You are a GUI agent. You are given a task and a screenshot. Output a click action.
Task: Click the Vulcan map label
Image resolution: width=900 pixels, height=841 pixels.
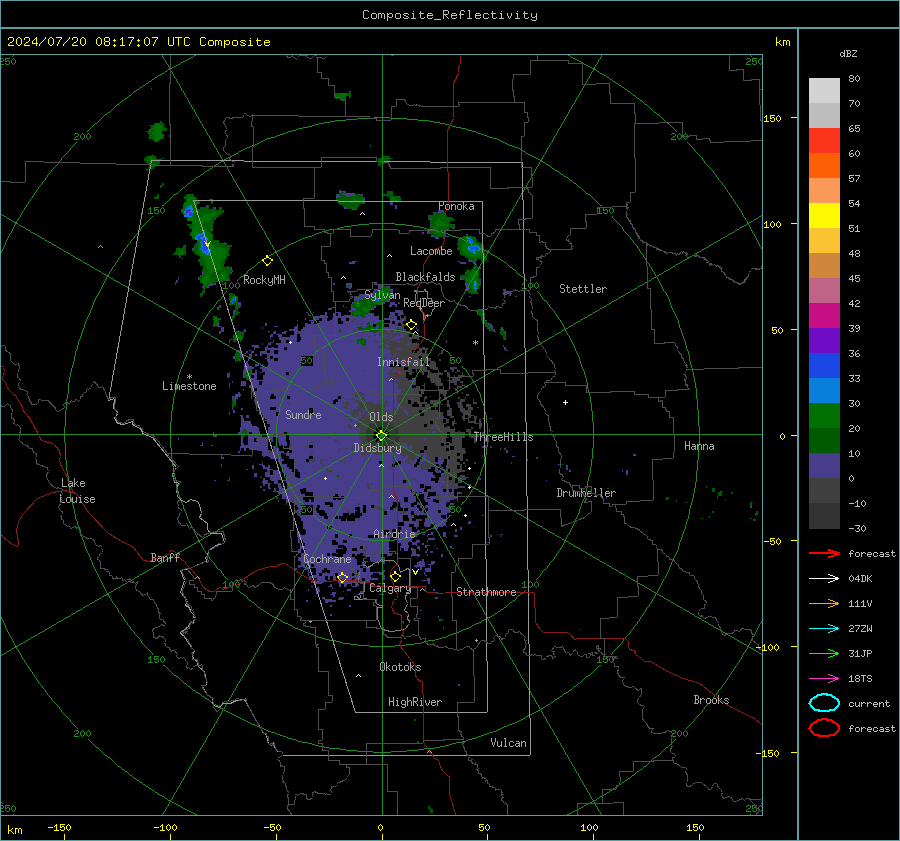(x=509, y=743)
